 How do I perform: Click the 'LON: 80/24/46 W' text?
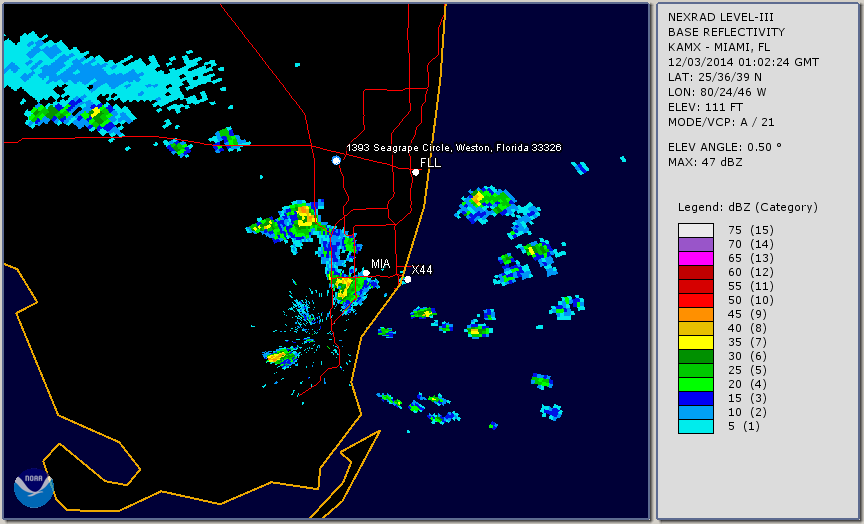[x=717, y=92]
